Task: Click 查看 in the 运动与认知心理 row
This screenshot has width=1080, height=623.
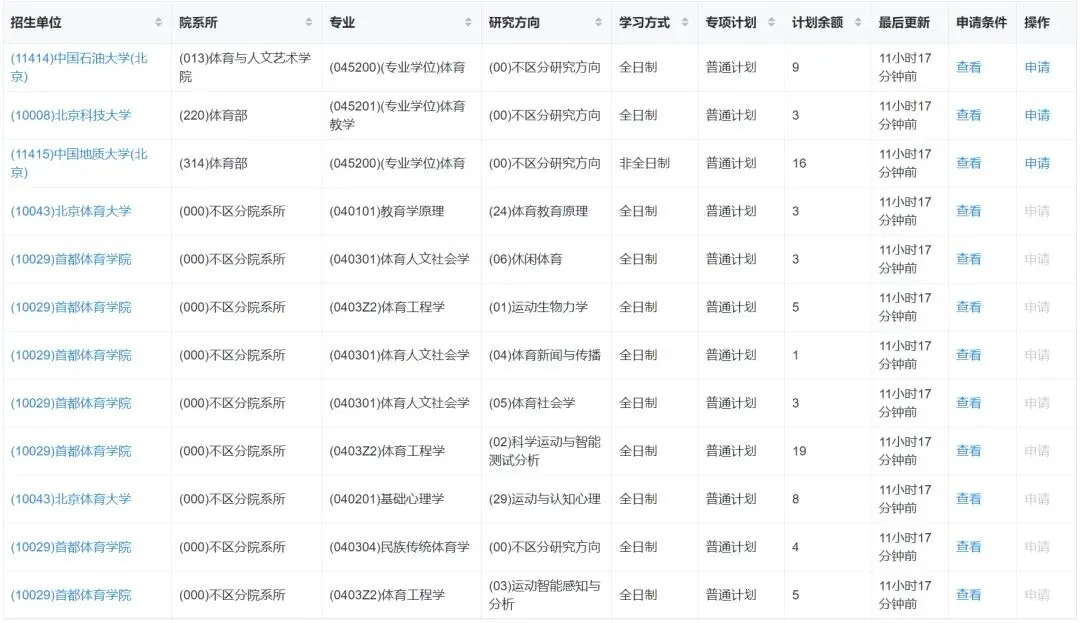Action: (x=968, y=499)
